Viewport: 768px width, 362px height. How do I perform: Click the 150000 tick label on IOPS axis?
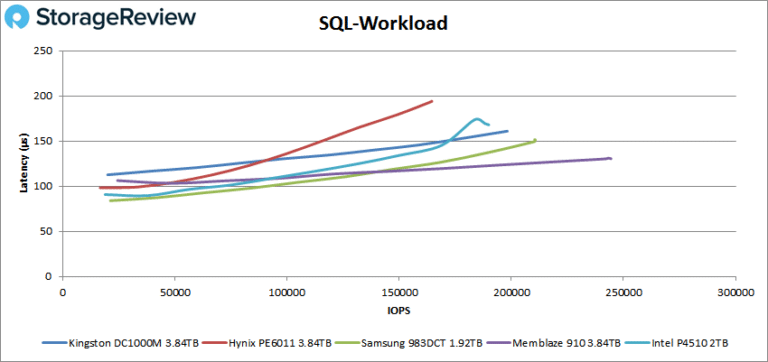(399, 293)
